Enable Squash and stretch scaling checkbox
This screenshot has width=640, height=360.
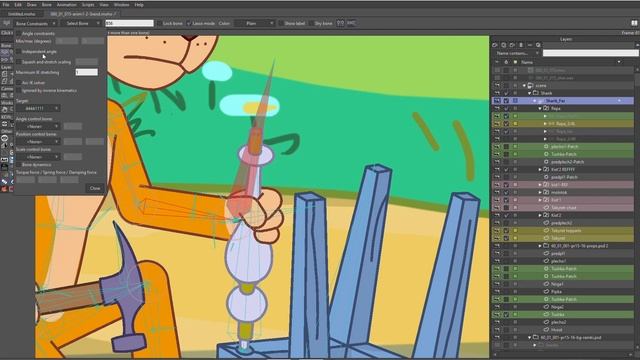[18, 62]
